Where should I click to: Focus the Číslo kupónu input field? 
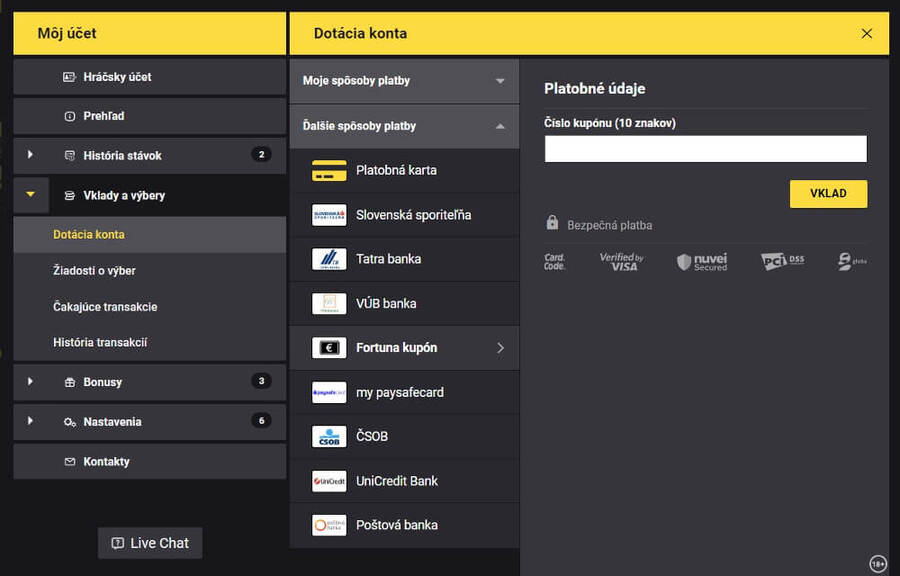705,149
